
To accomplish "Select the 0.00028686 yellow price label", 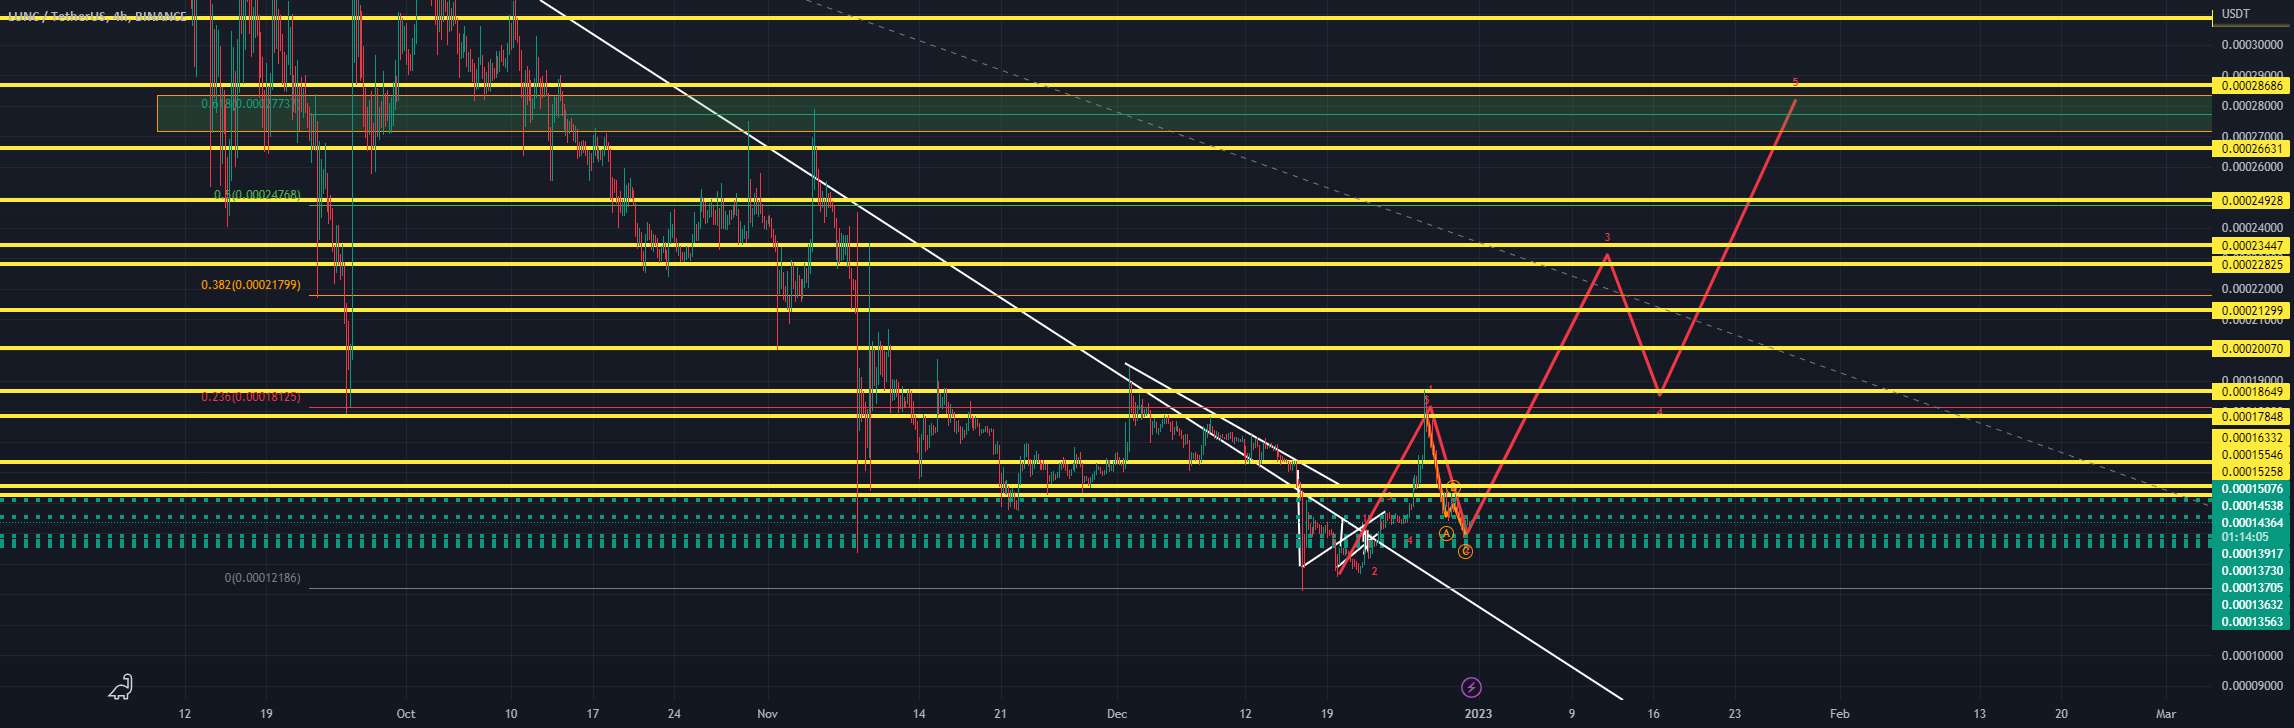I will pos(2250,87).
